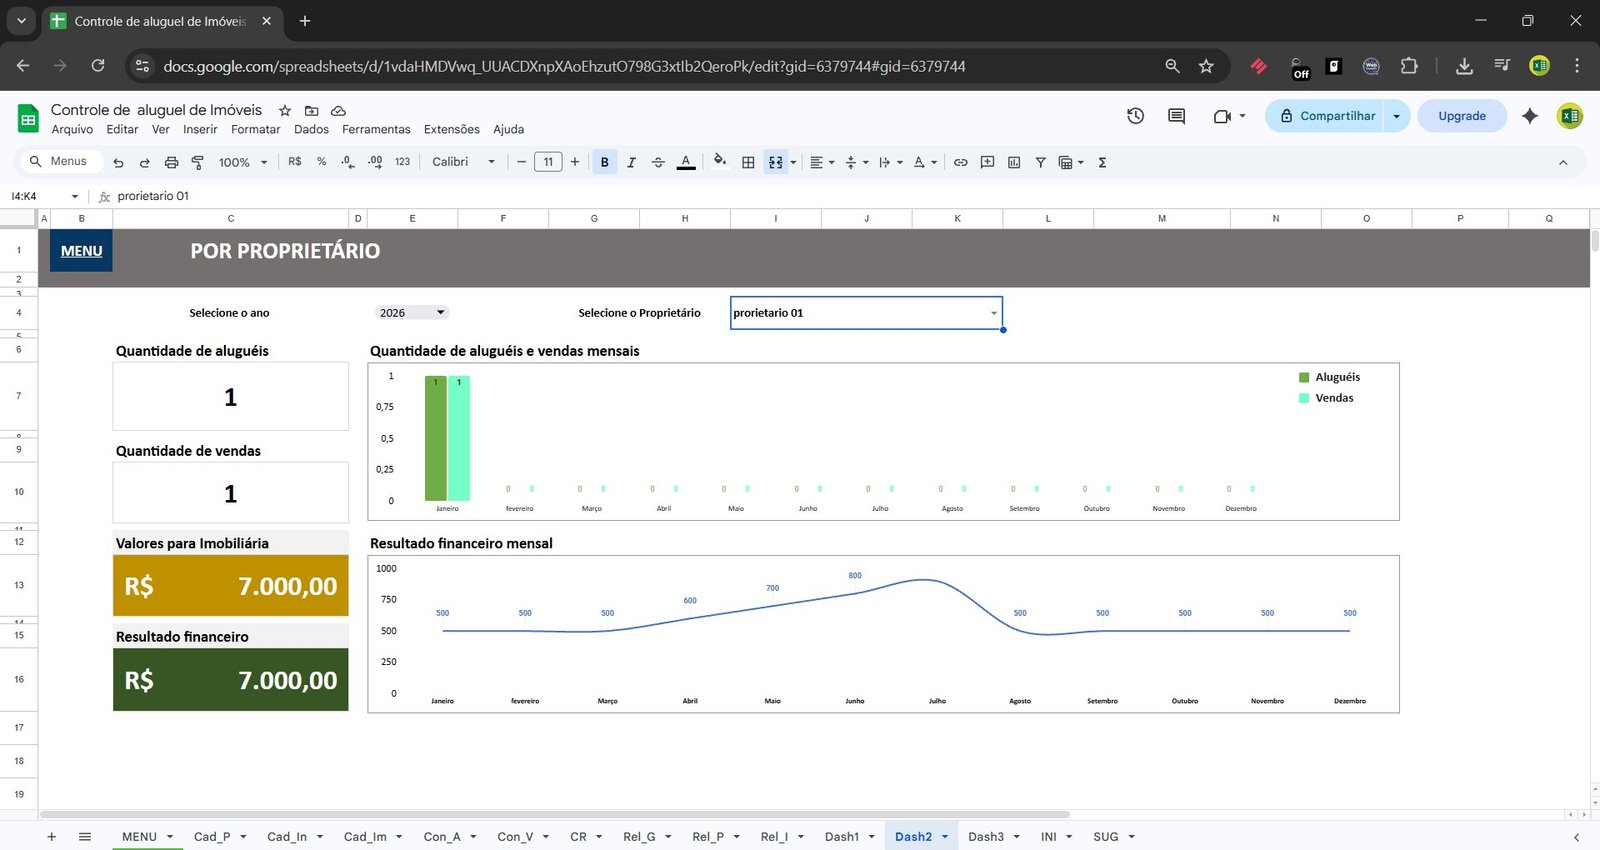The height and width of the screenshot is (850, 1600).
Task: Switch to the Dash3 sheet tab
Action: point(985,837)
